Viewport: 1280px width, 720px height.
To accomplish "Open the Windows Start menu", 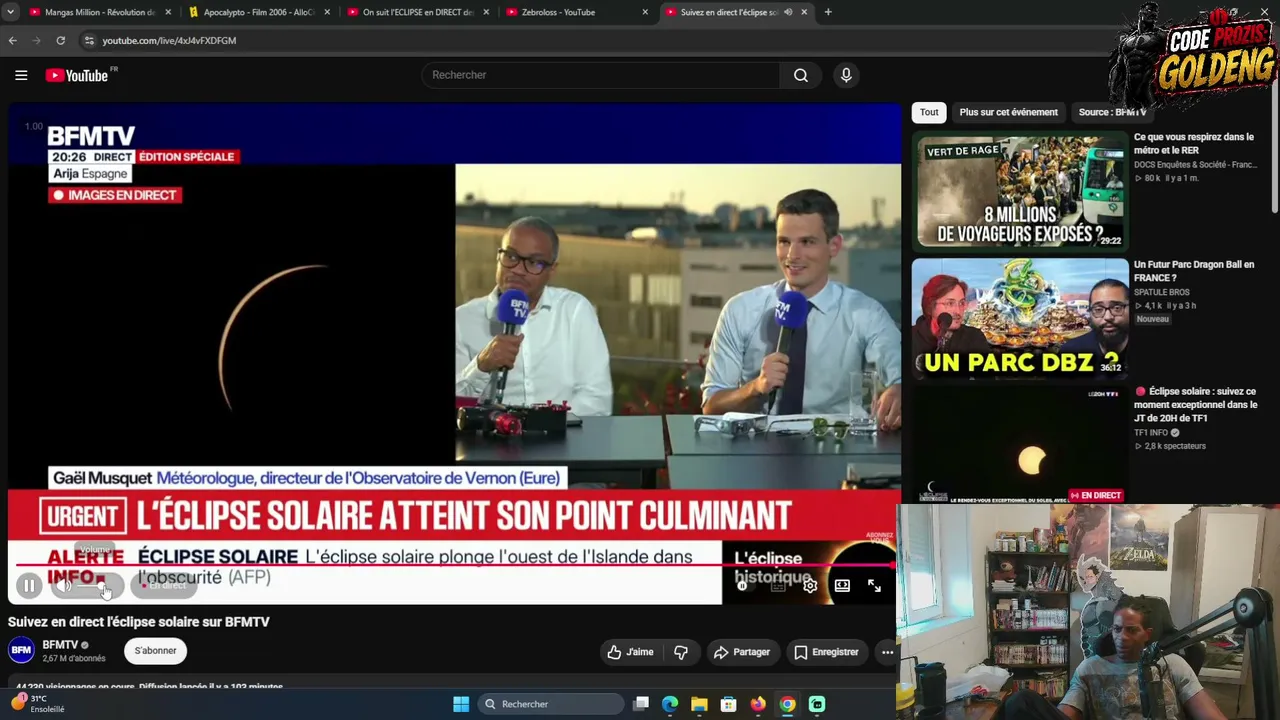I will (461, 704).
